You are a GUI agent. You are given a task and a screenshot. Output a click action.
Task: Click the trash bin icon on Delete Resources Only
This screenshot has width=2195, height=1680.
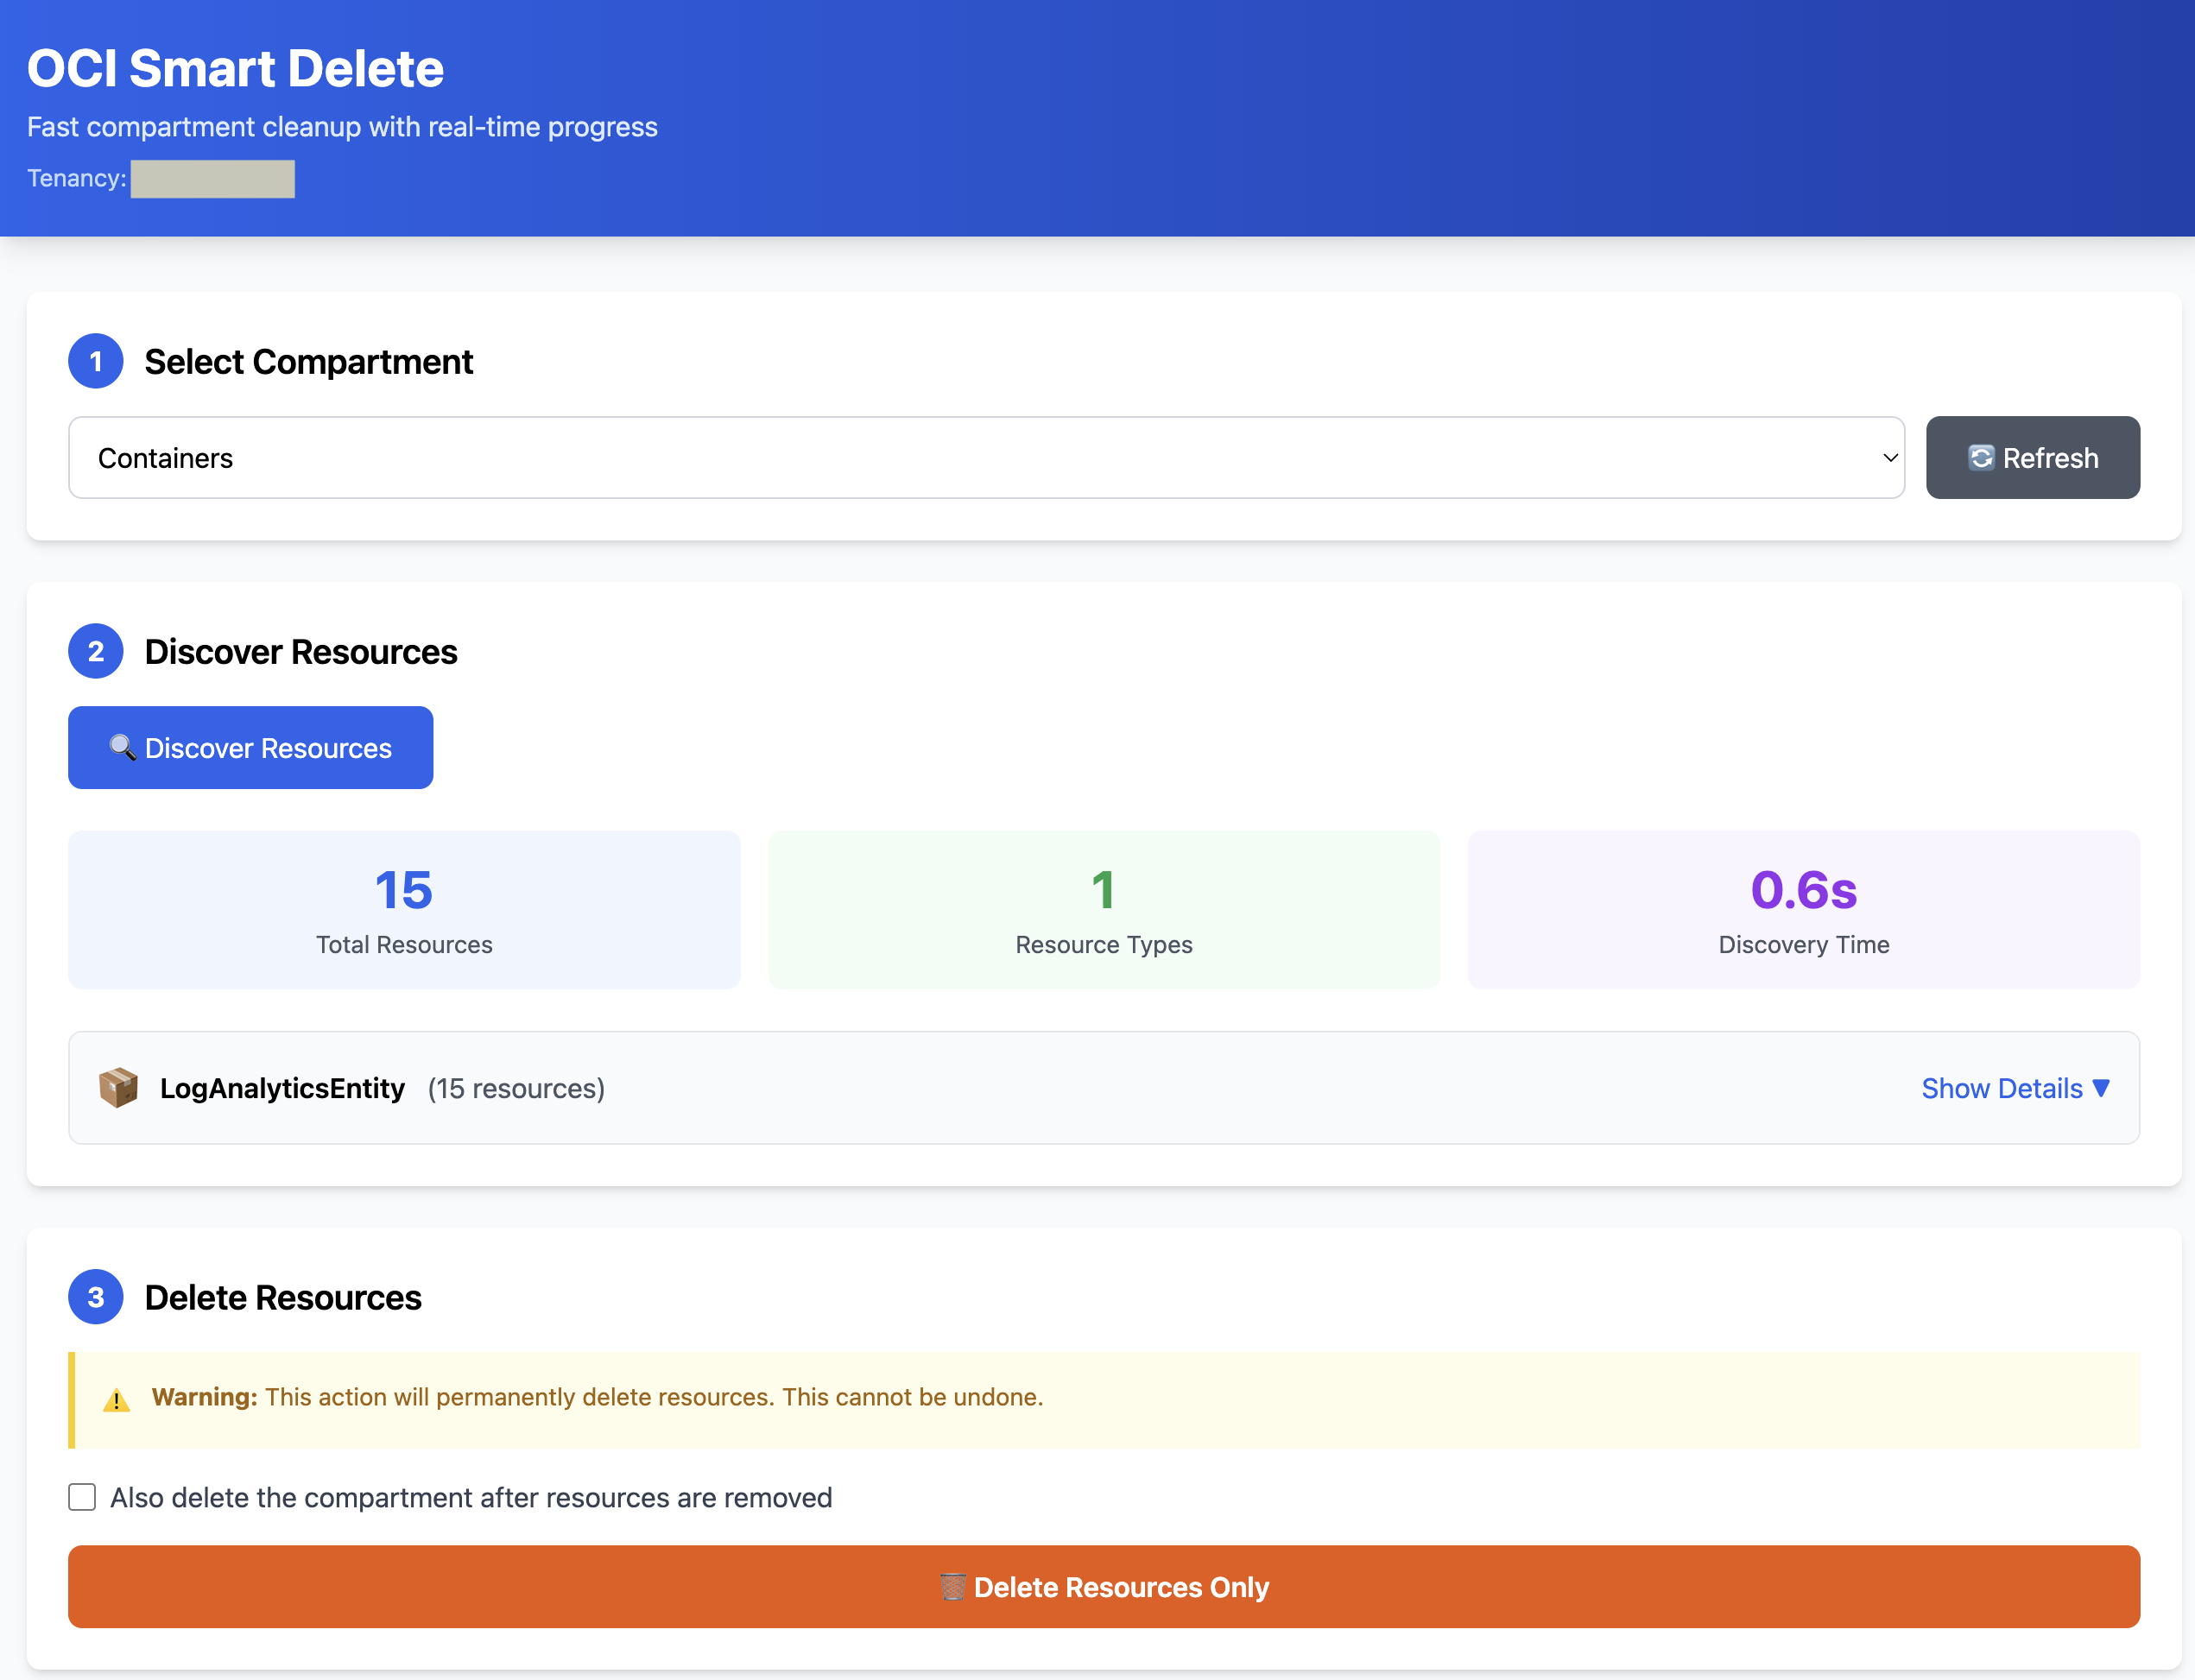tap(953, 1587)
